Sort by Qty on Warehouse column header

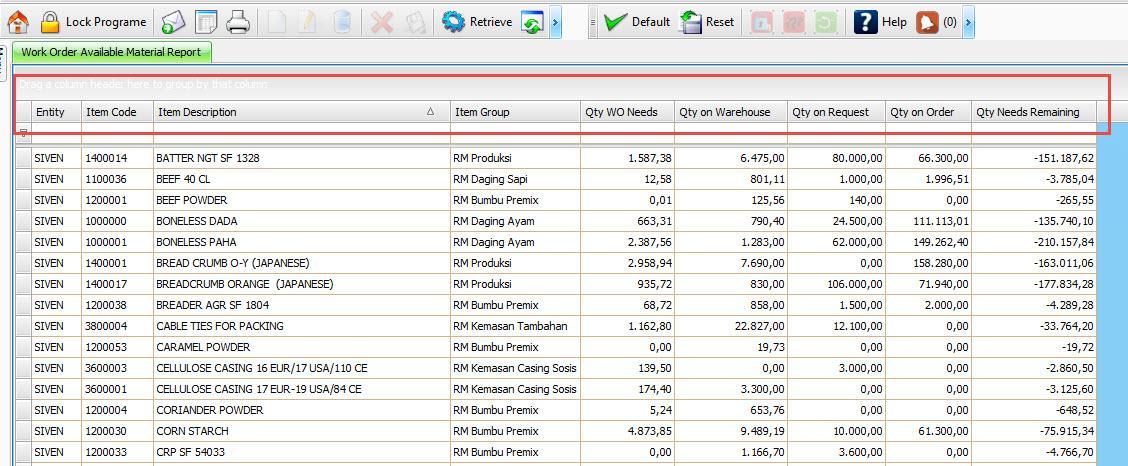coord(731,111)
